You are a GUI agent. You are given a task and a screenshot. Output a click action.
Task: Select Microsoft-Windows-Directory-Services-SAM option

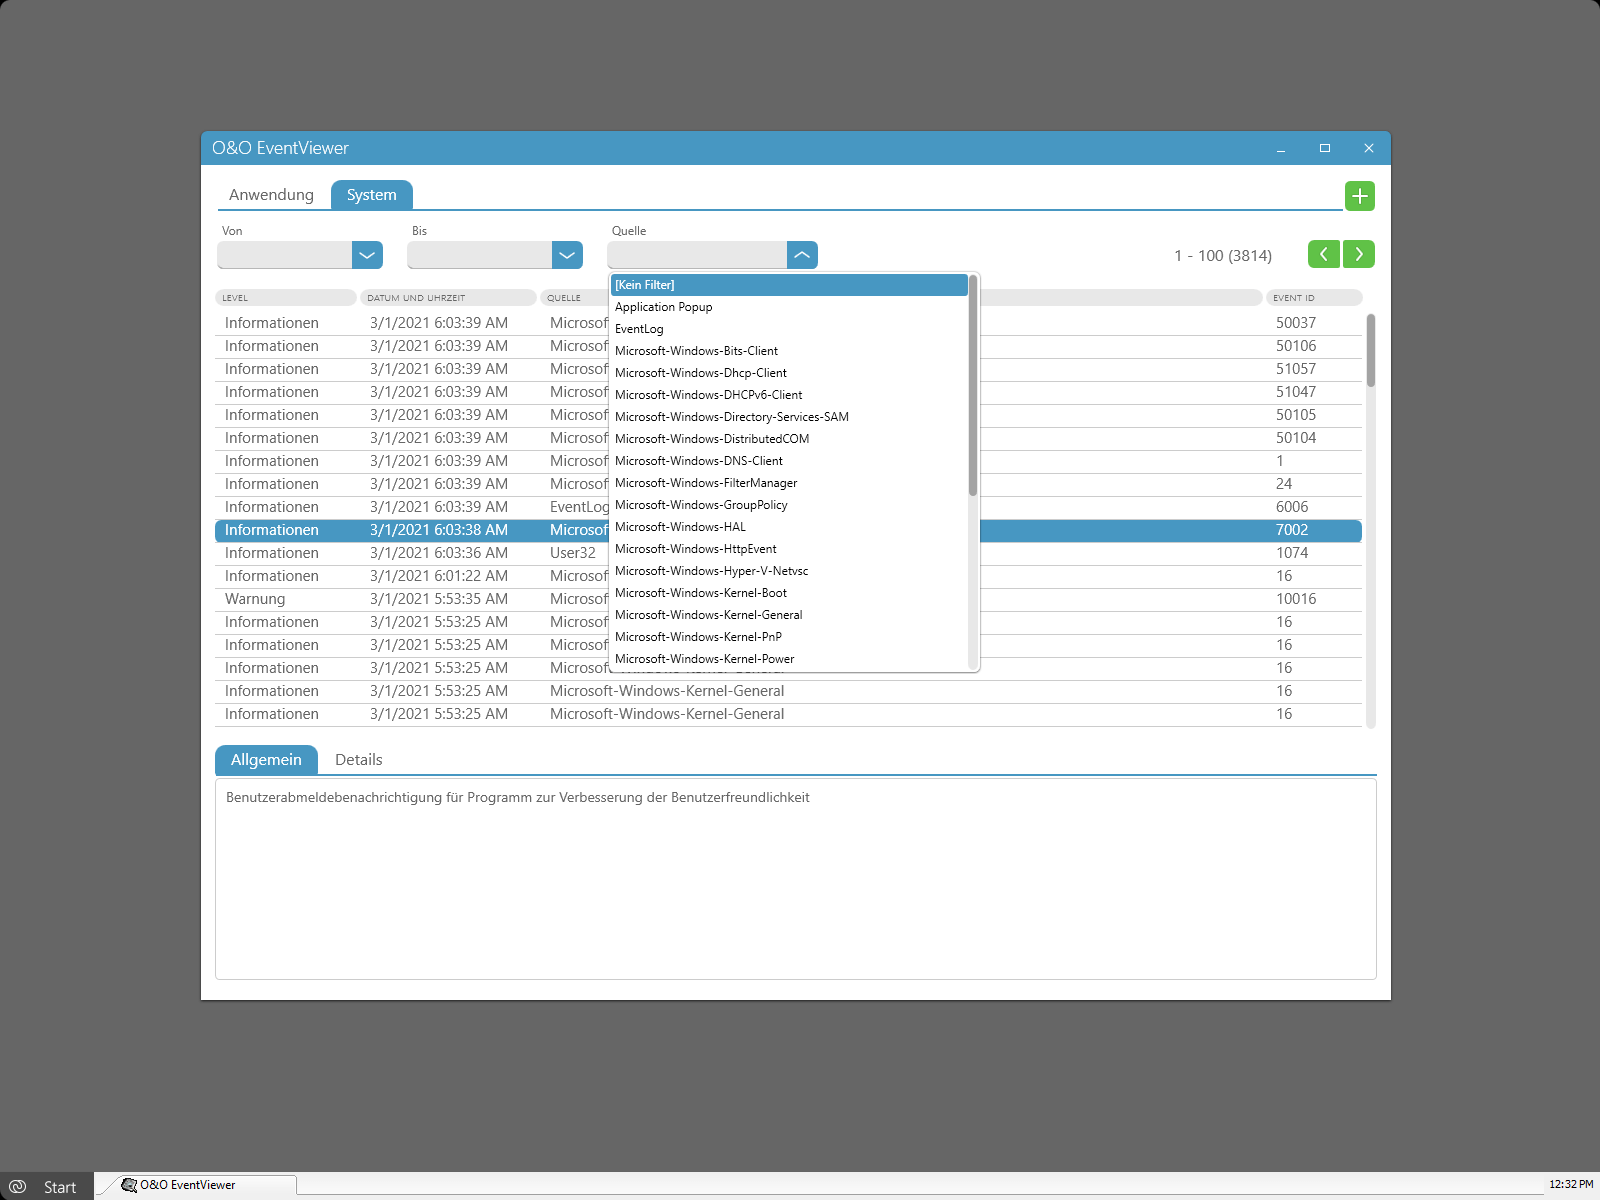click(x=789, y=417)
